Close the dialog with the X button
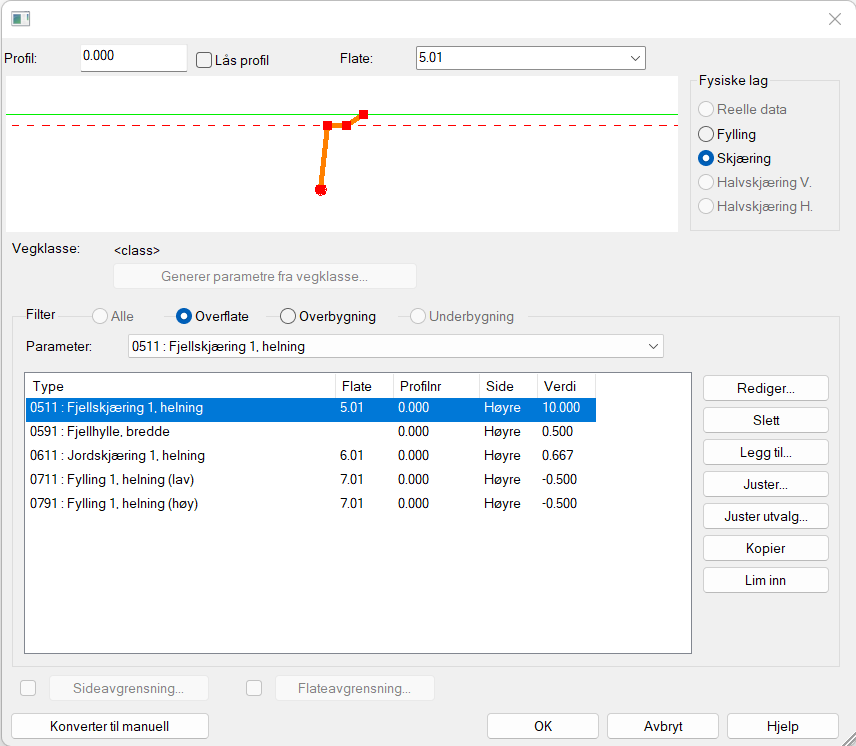This screenshot has width=856, height=746. click(x=834, y=18)
